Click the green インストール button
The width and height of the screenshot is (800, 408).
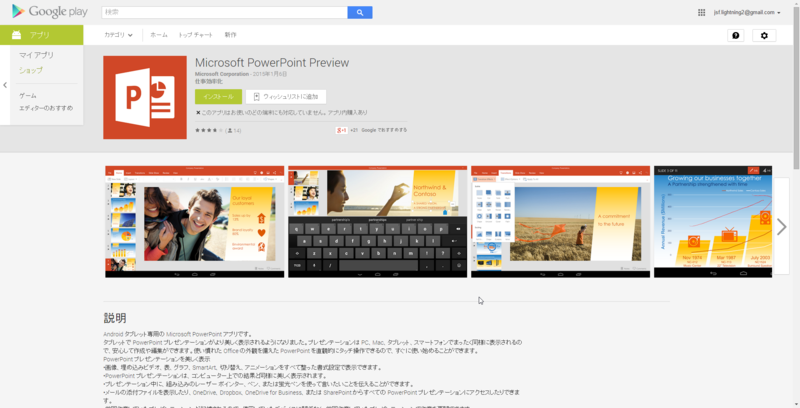coord(218,96)
